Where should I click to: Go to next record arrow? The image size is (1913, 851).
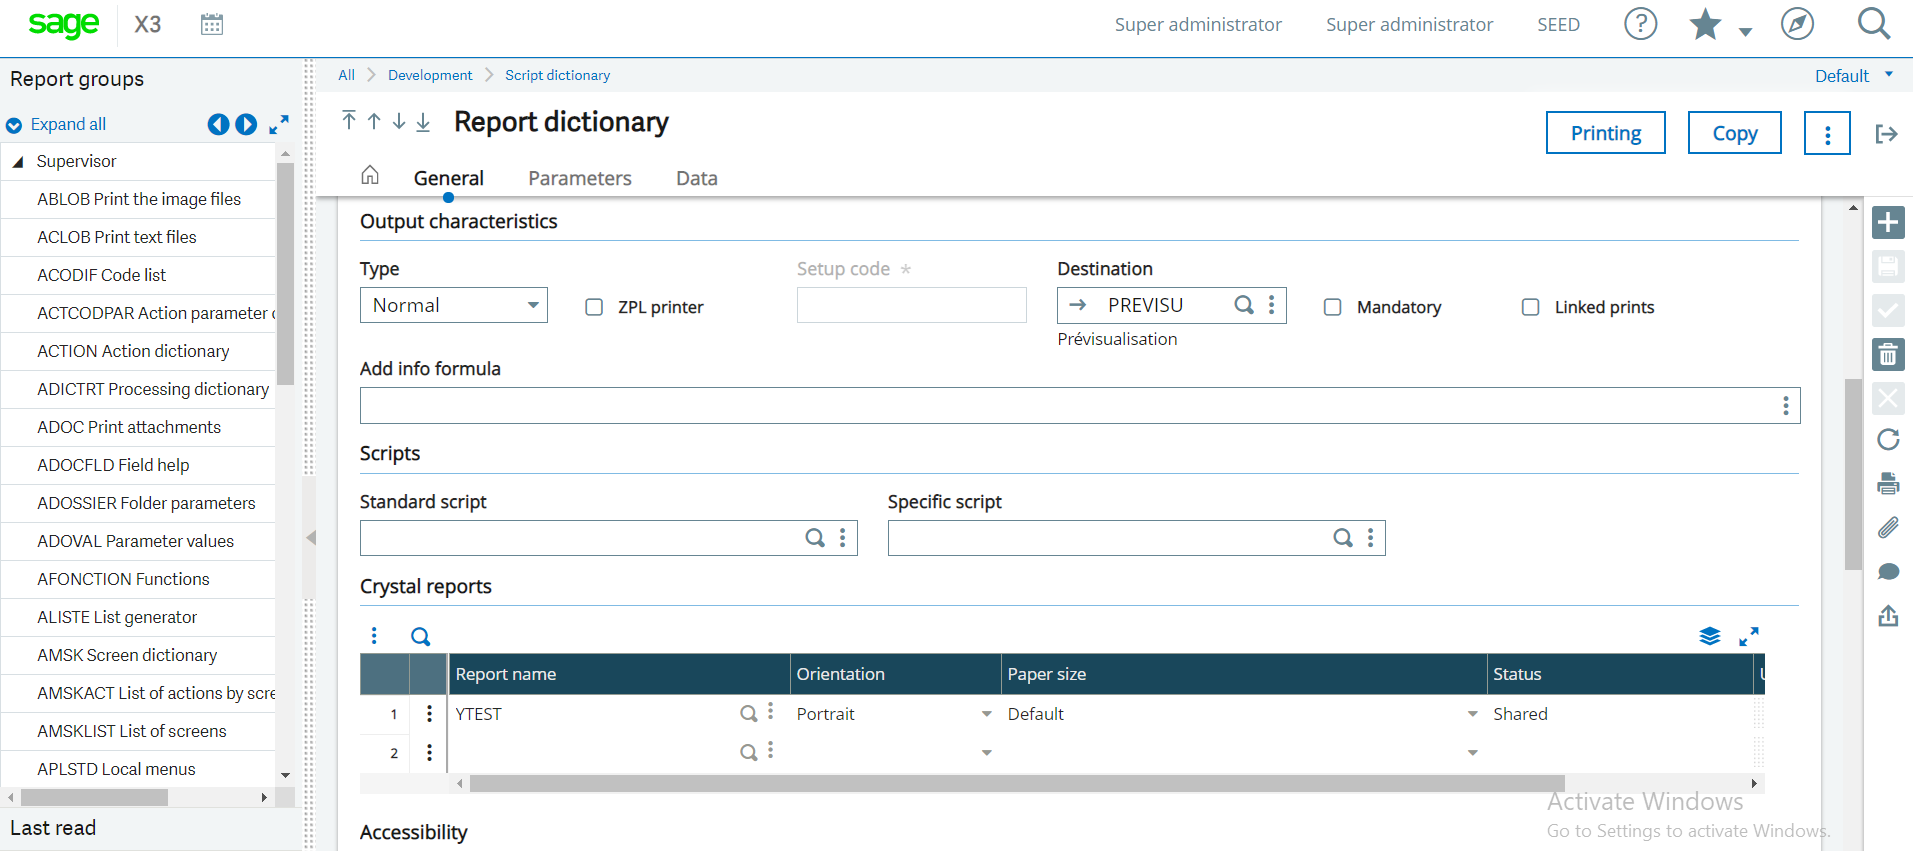click(x=399, y=121)
